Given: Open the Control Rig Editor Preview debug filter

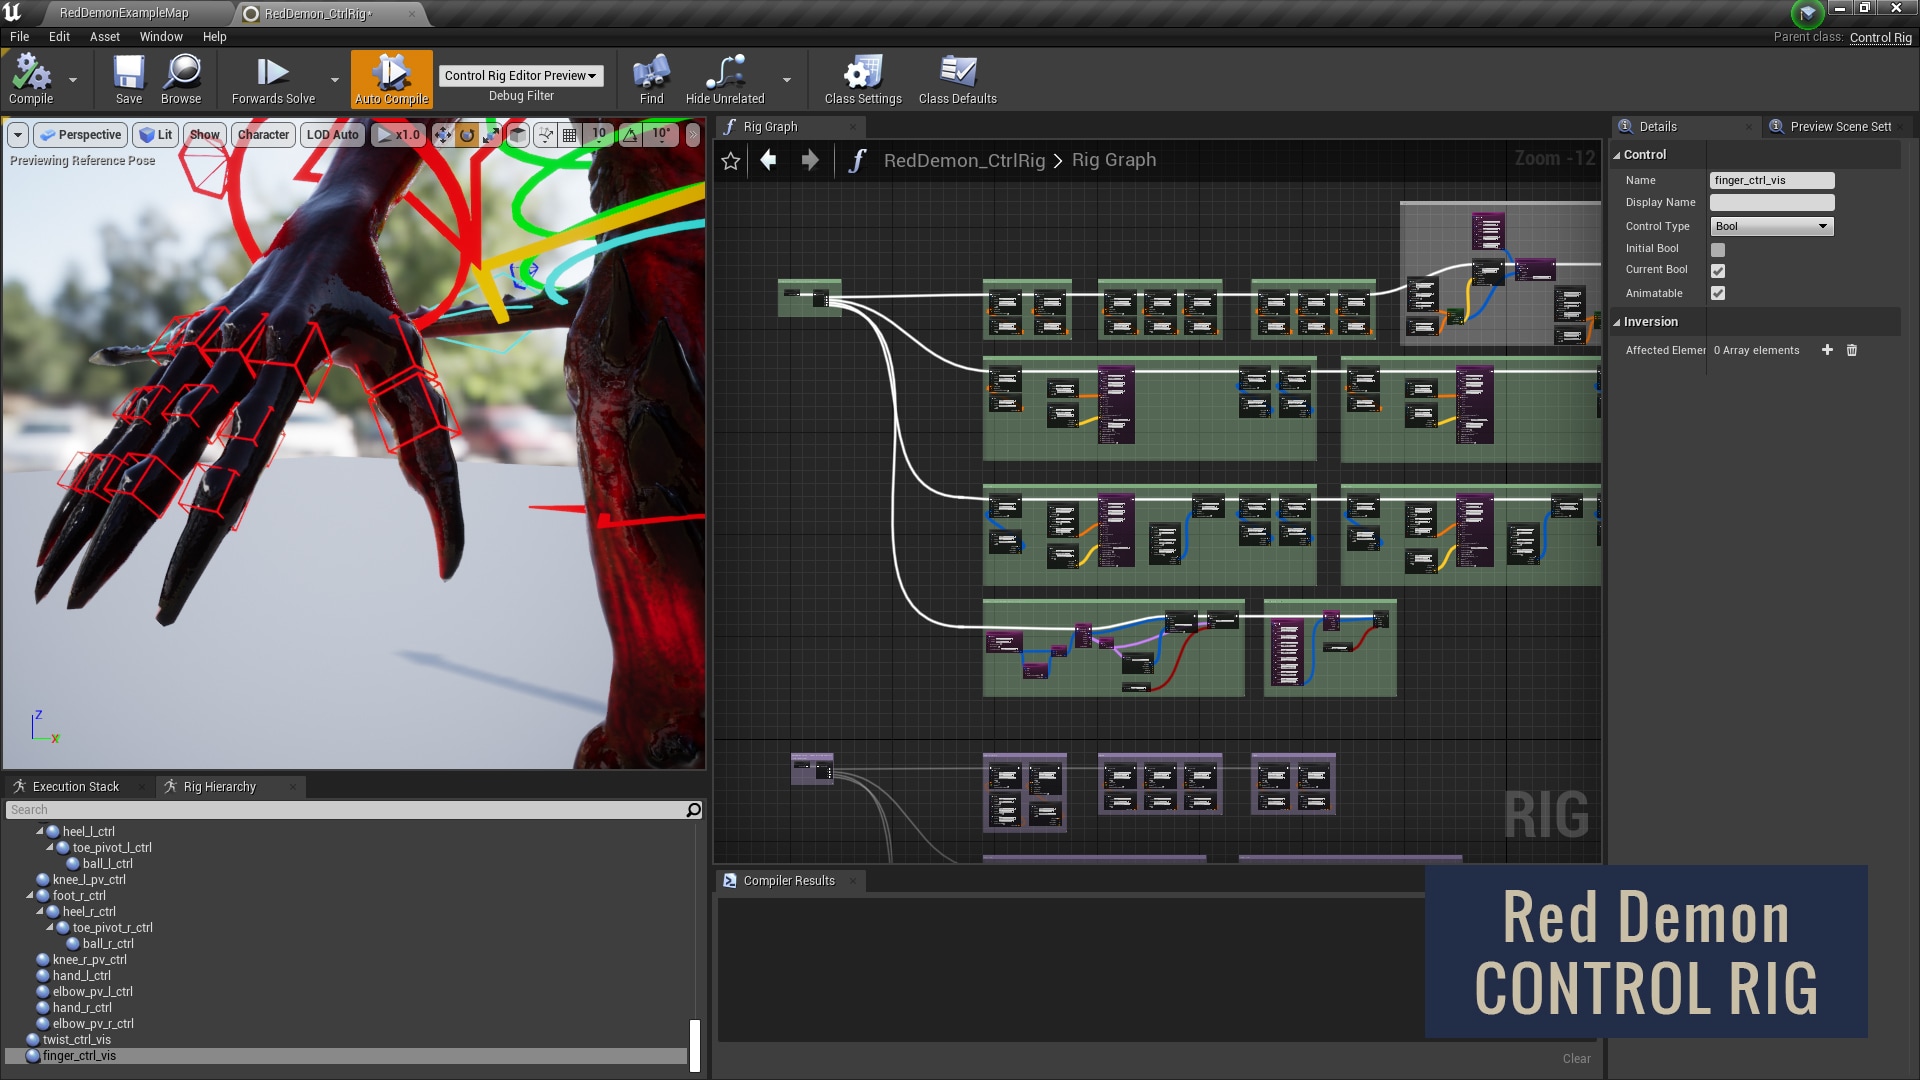Looking at the screenshot, I should (521, 75).
